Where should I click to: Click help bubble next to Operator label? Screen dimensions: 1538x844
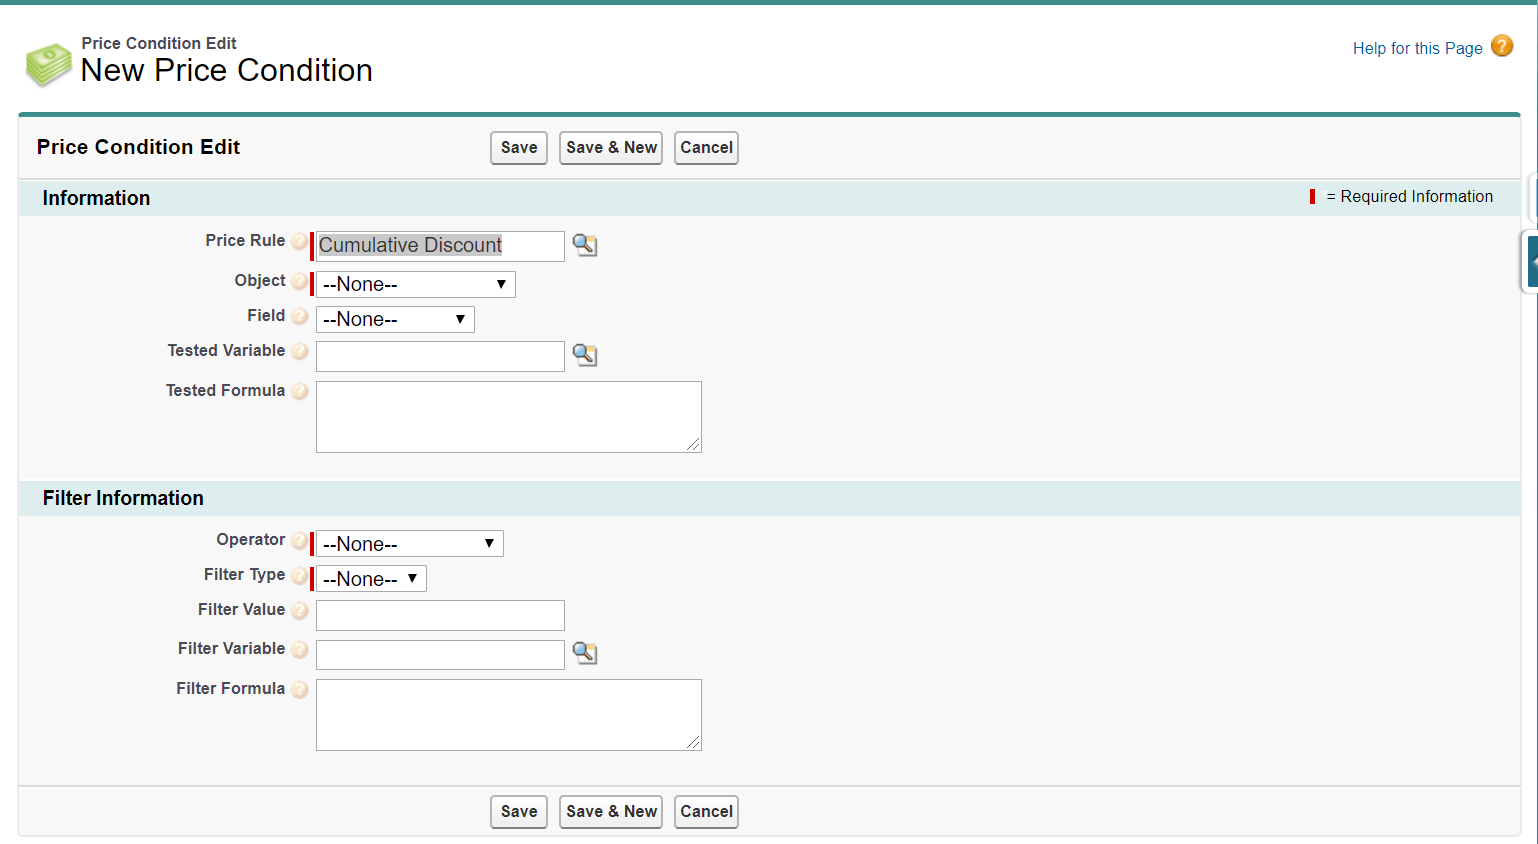click(299, 541)
